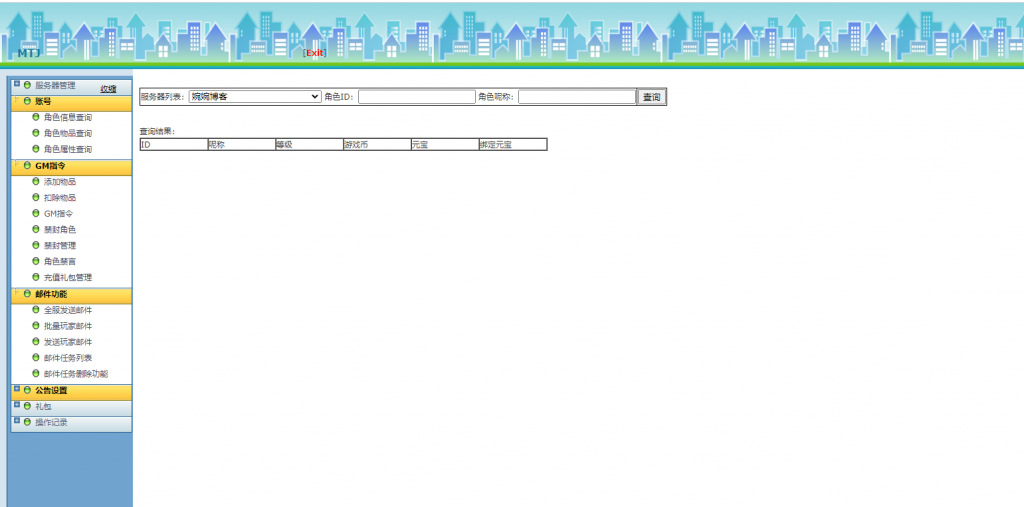Click the green icon beside 角色禁言
Image resolution: width=1024 pixels, height=507 pixels.
tap(36, 261)
